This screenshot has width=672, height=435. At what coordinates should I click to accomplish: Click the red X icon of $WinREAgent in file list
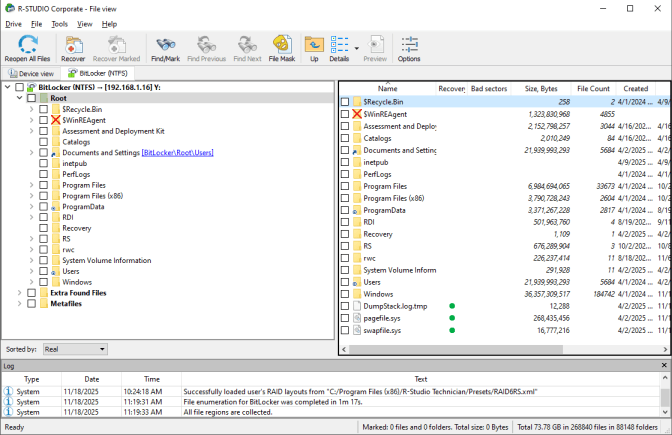point(357,114)
